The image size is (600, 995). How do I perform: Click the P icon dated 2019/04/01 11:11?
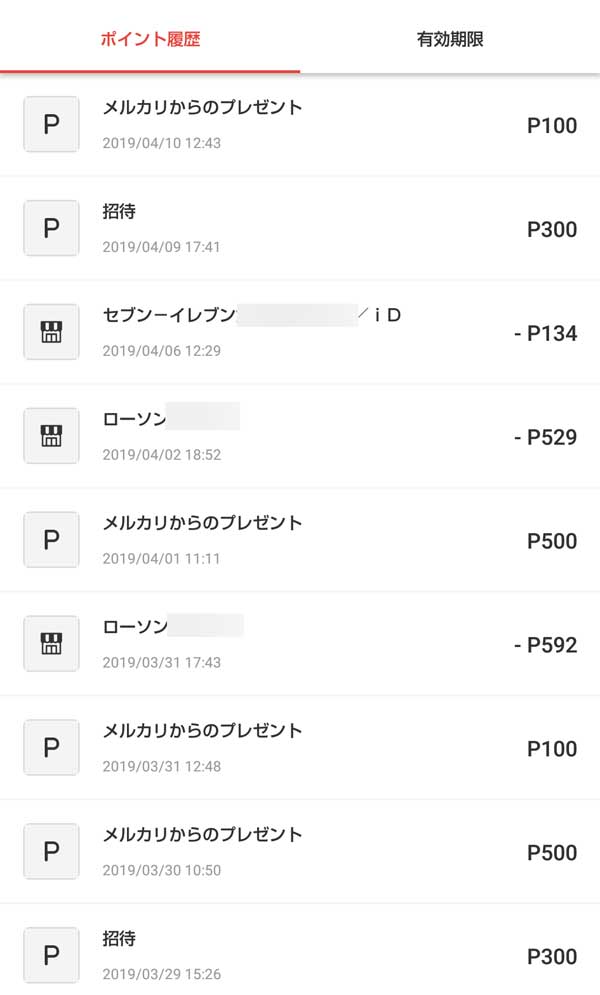(51, 541)
